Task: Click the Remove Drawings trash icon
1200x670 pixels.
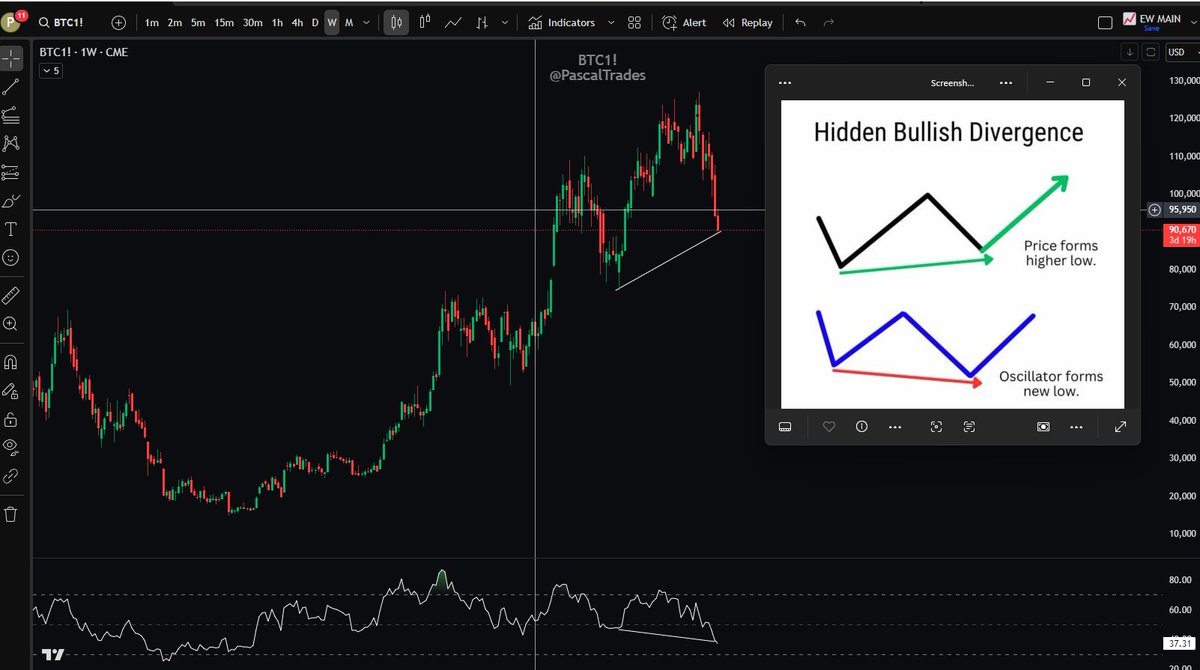Action: coord(12,512)
